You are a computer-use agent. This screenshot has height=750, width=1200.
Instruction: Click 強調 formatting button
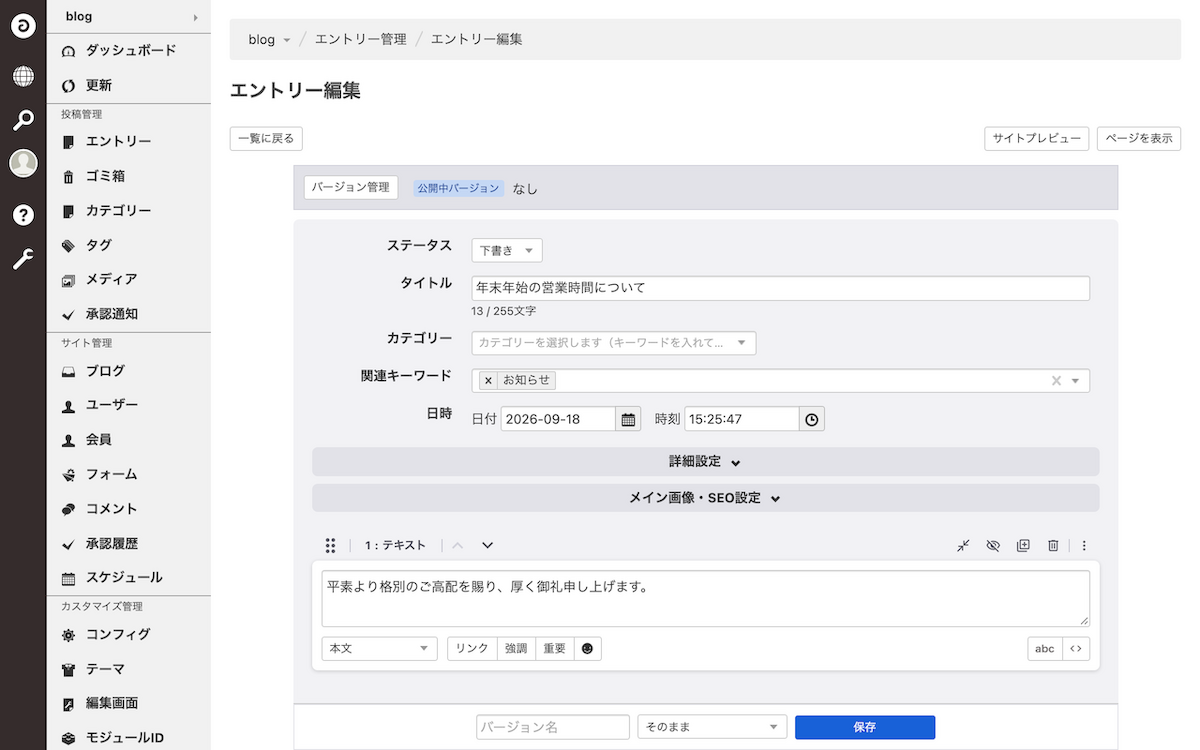516,649
